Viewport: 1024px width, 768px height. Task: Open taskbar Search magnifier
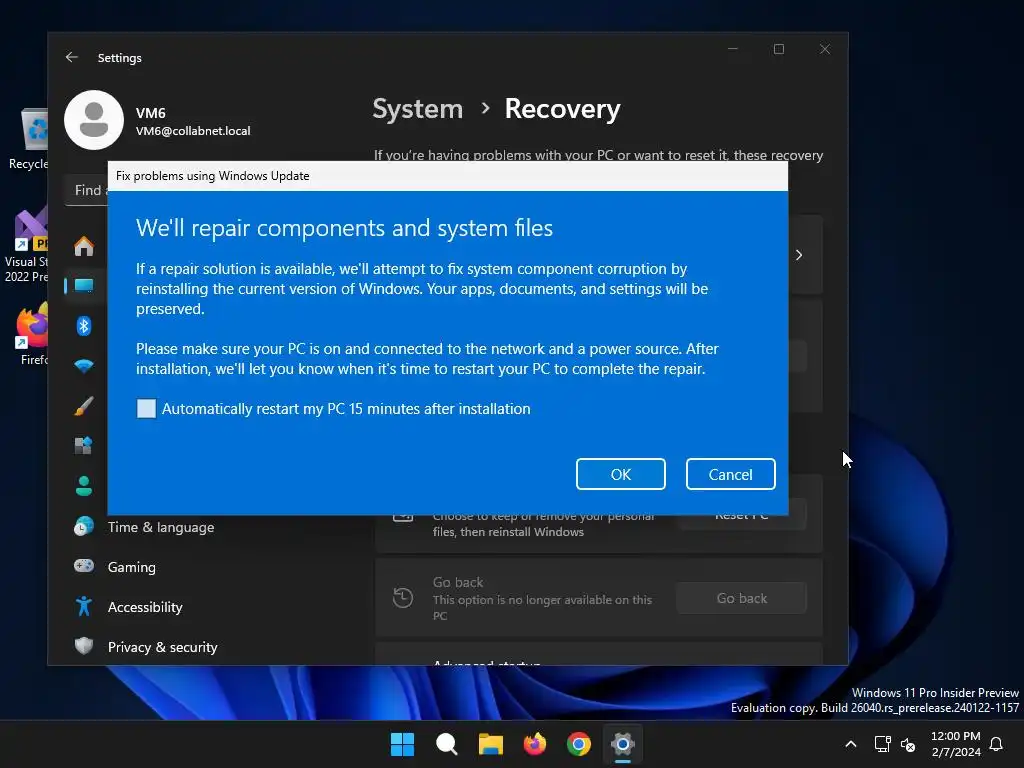tap(447, 744)
